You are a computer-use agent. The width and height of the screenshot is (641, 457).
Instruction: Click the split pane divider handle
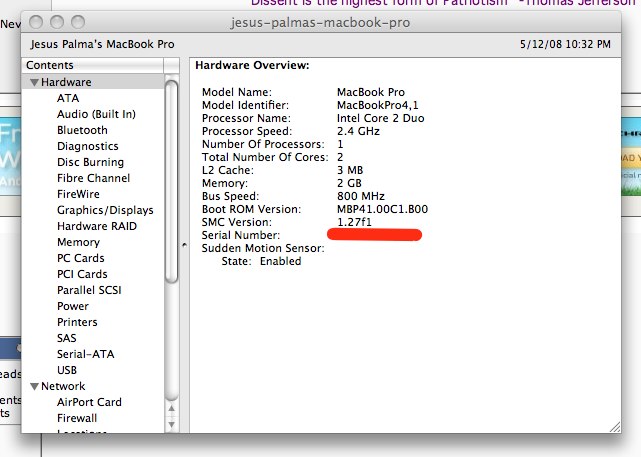coord(184,245)
